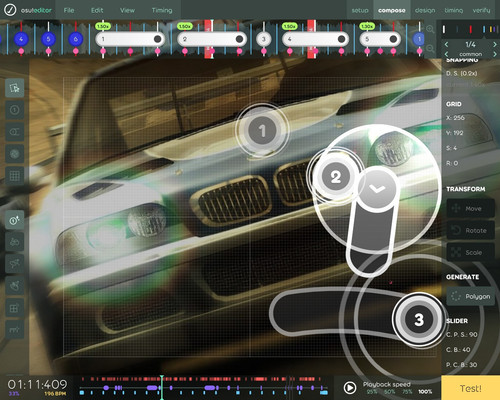Select blue circle 4 on the timeline
The height and width of the screenshot is (400, 500).
click(x=21, y=39)
